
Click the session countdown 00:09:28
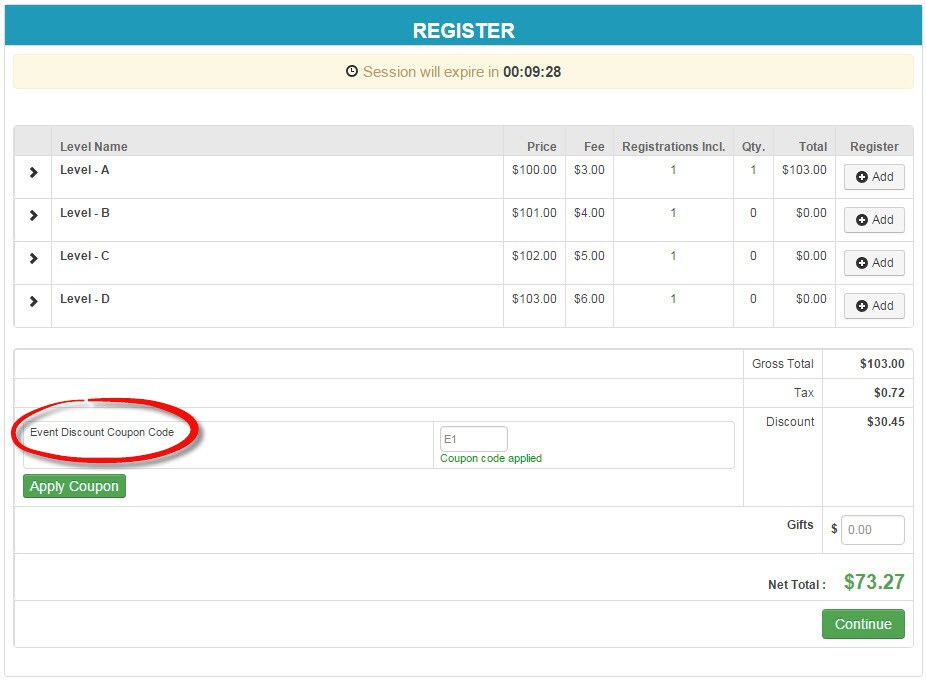click(x=532, y=72)
